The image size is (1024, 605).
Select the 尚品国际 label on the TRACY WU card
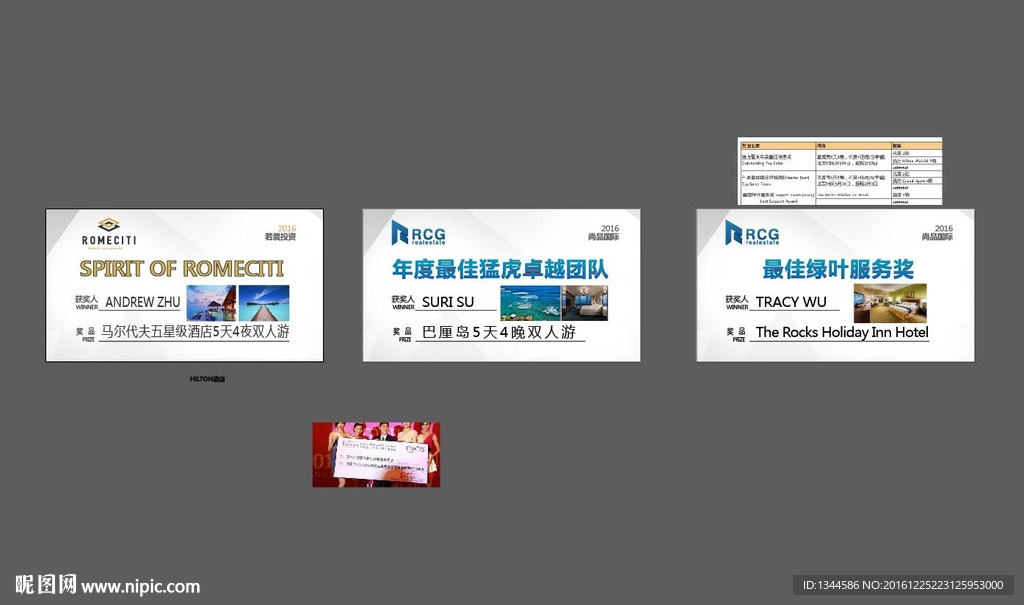[x=937, y=237]
